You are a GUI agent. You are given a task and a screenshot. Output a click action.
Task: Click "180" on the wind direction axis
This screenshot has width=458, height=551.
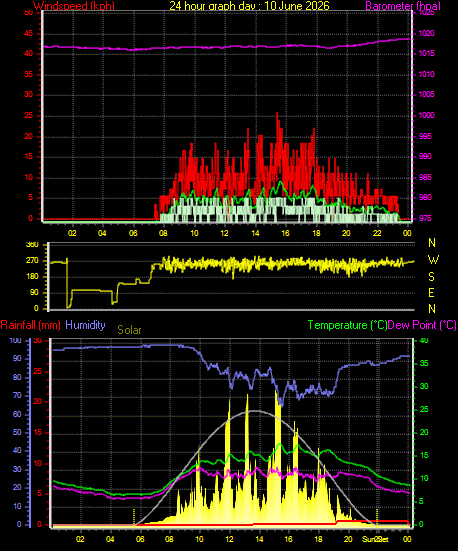(x=32, y=277)
